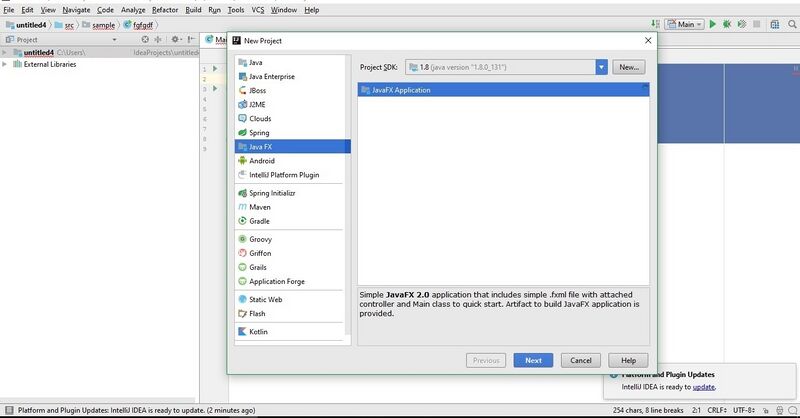This screenshot has width=800, height=418.
Task: Click Help button in New Project dialog
Action: [628, 360]
